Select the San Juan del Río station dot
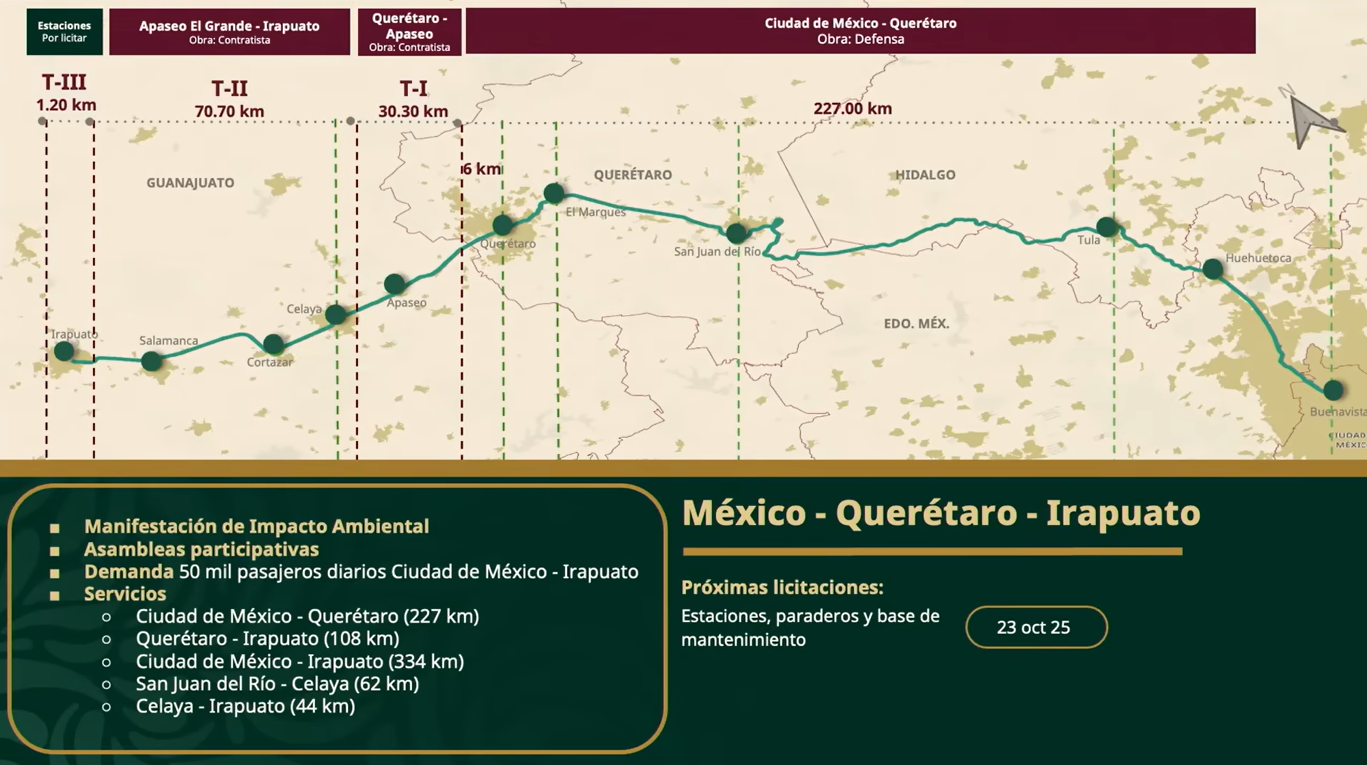 pos(736,234)
